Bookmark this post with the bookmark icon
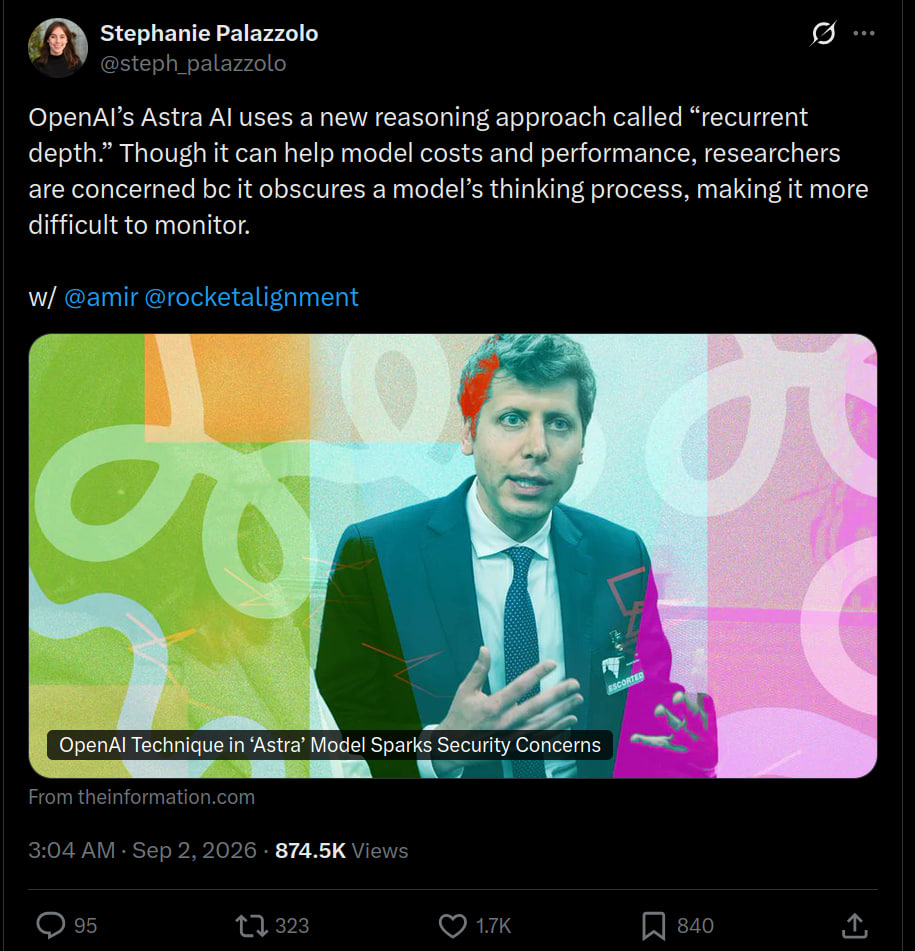 (x=654, y=926)
